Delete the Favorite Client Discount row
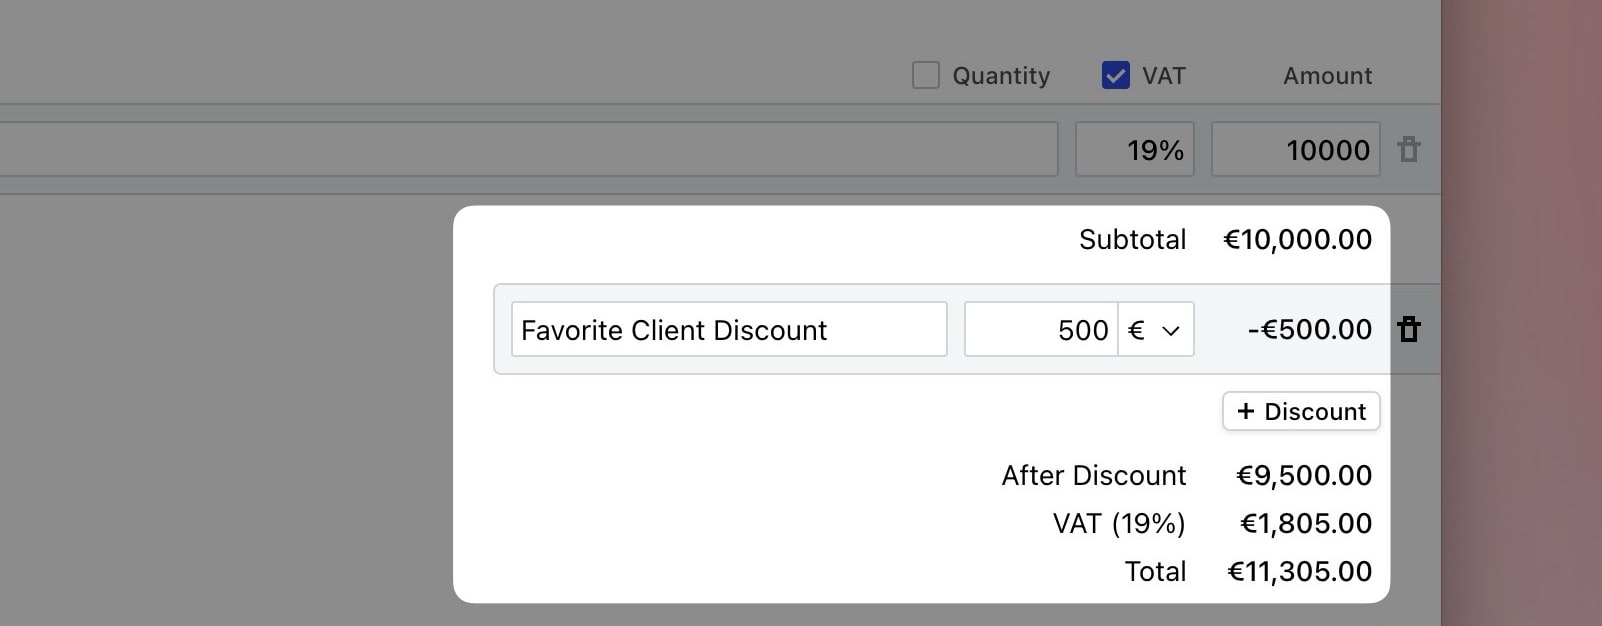 click(x=1409, y=329)
